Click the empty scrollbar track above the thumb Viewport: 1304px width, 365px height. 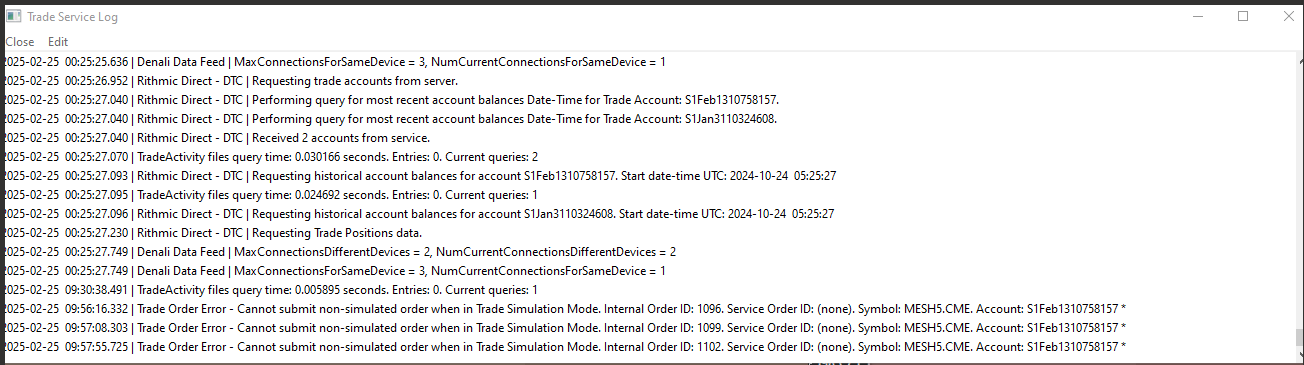tap(1299, 197)
